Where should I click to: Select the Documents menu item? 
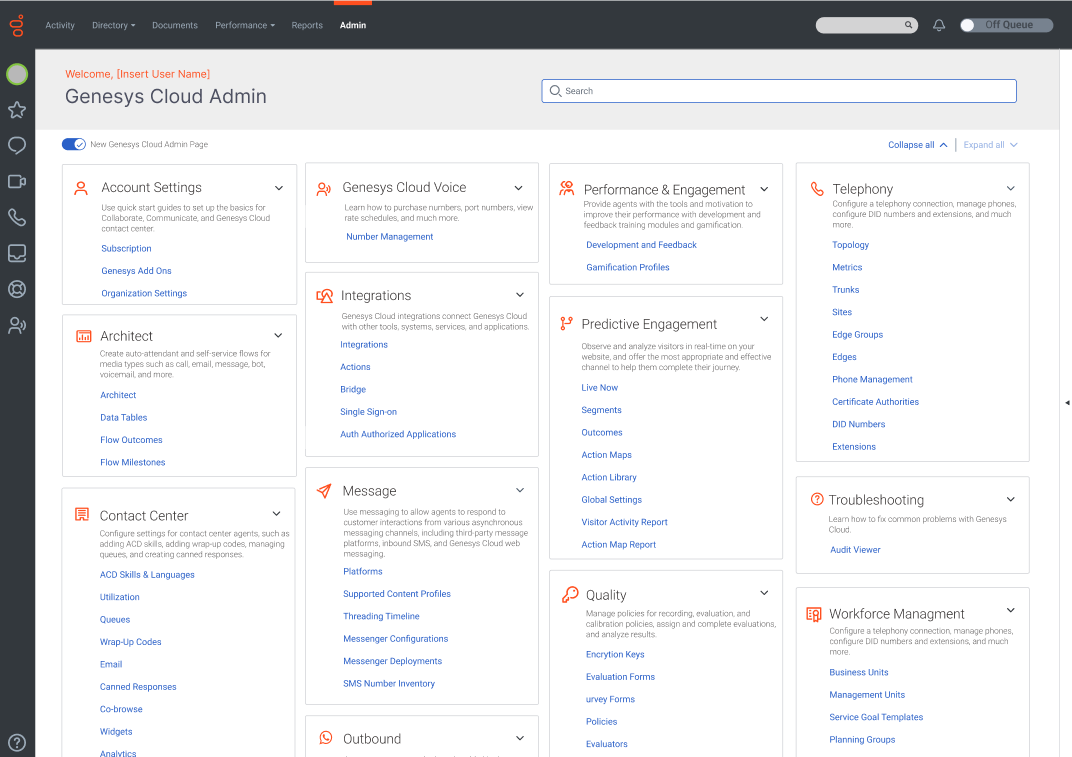[175, 25]
